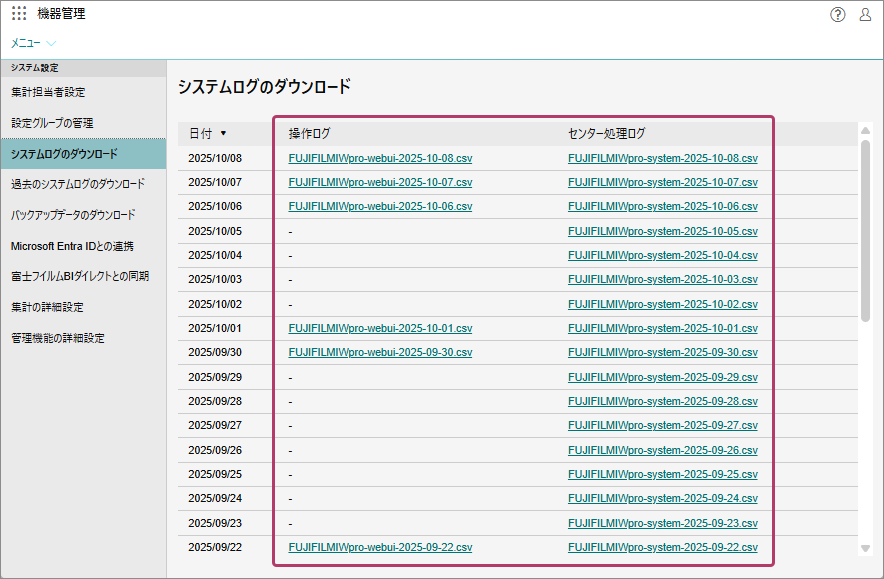
Task: Download FUJIFILMIWpro-system-2025-10-03.csv
Action: [662, 280]
